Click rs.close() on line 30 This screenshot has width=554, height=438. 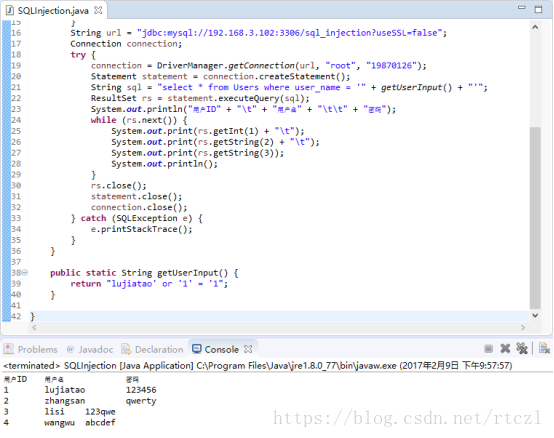point(118,186)
